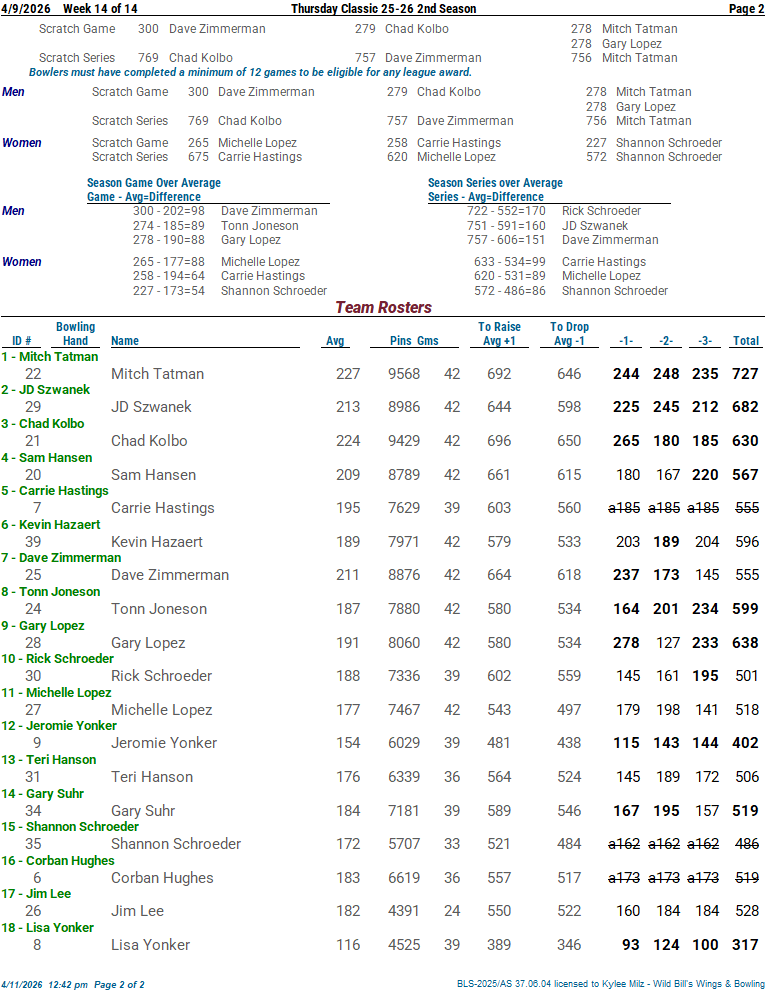The width and height of the screenshot is (768, 991).
Task: Click Women's Scratch Series '675 Carrie Hastings' entry
Action: click(x=245, y=157)
